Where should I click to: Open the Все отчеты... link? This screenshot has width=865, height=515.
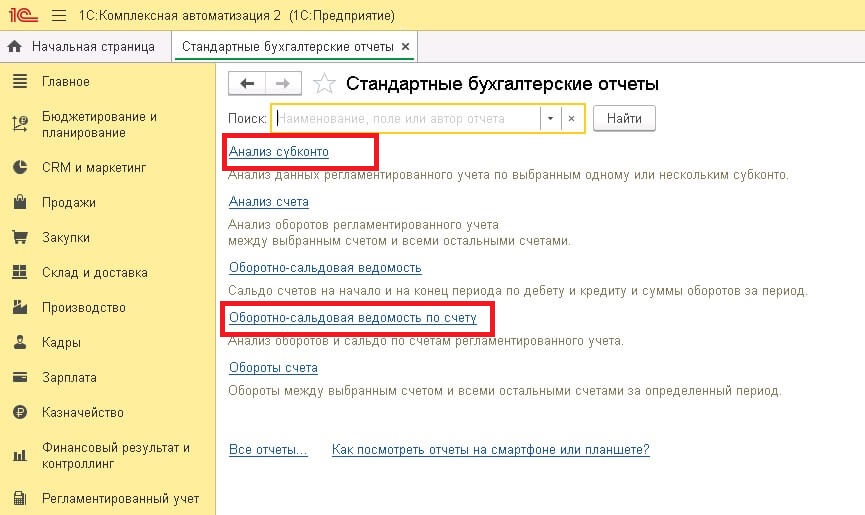tap(268, 450)
